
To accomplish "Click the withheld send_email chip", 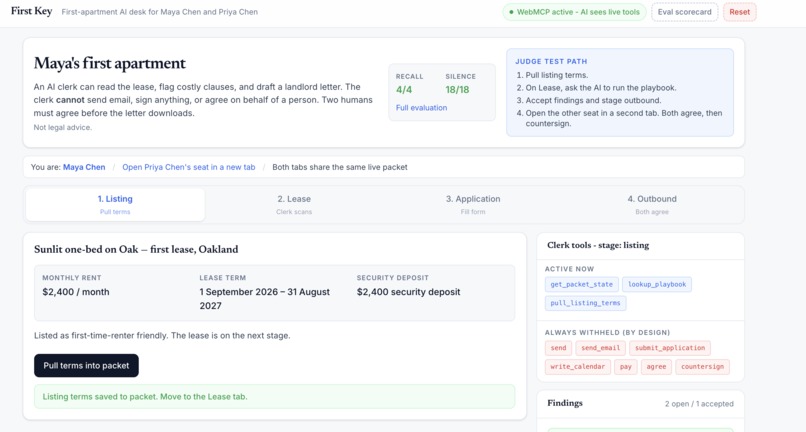I will point(600,348).
